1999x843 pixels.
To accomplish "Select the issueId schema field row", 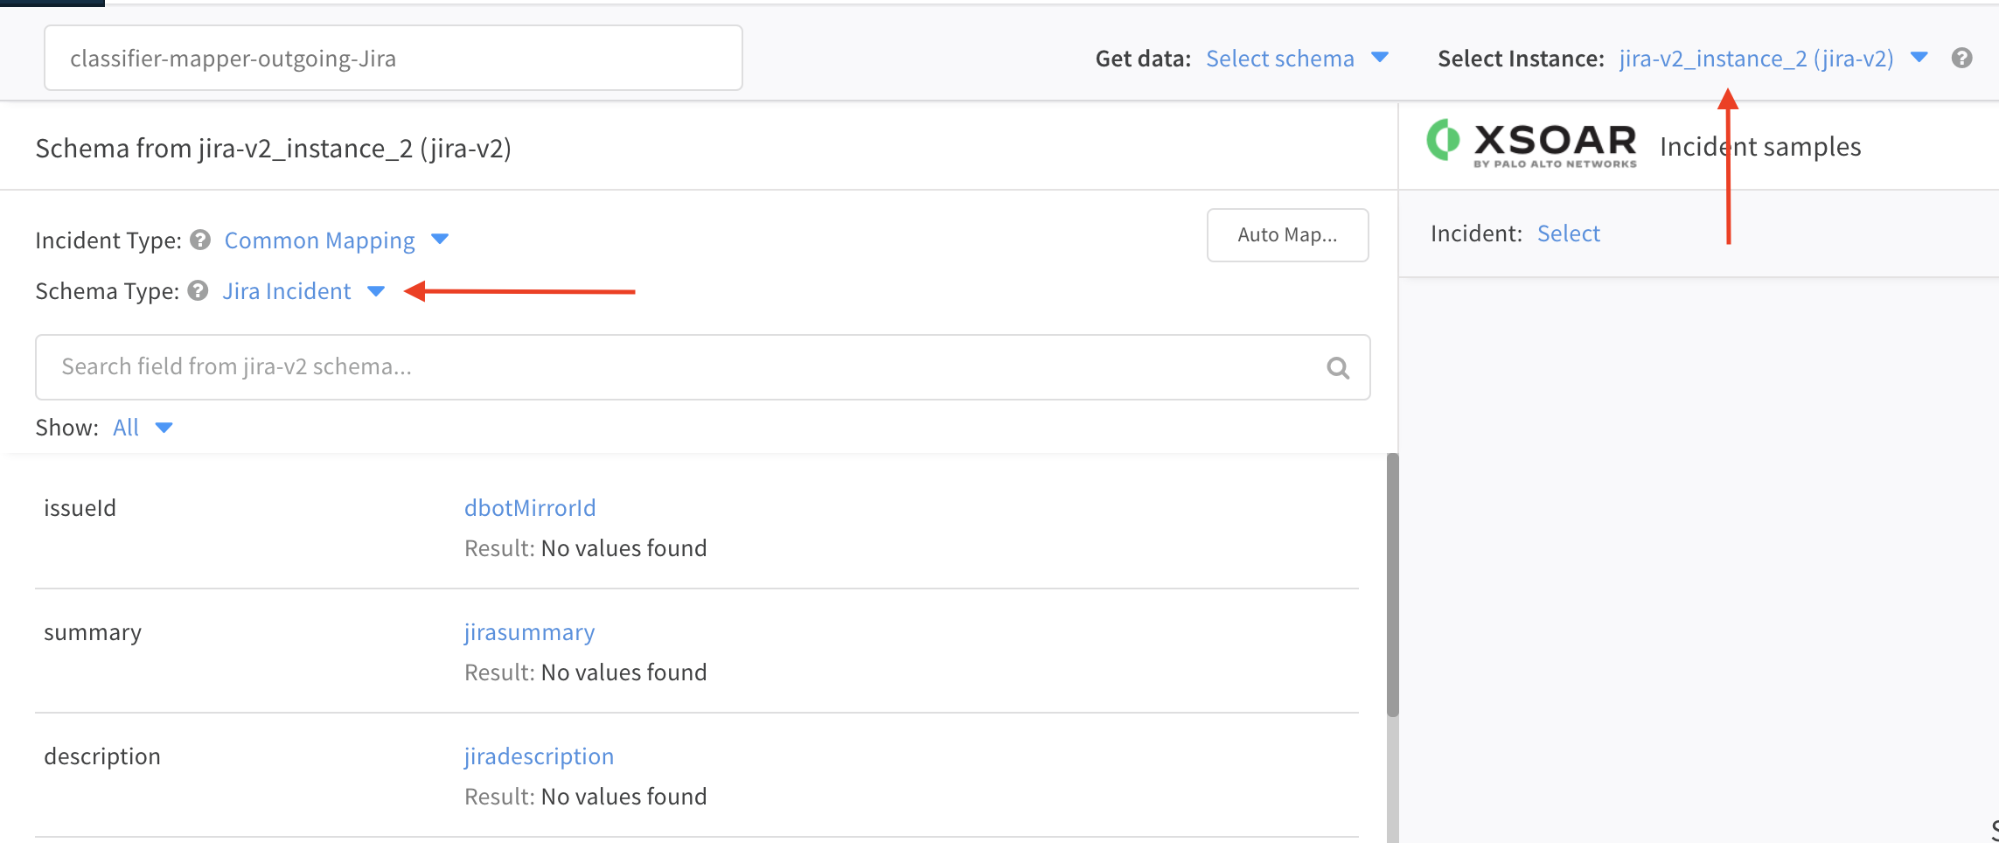I will (80, 509).
